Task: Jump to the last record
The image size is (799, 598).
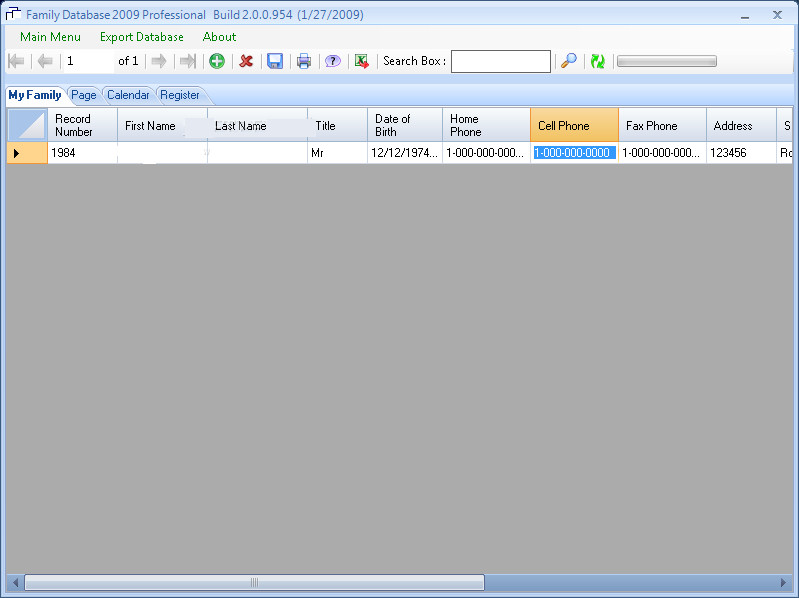Action: coord(188,62)
